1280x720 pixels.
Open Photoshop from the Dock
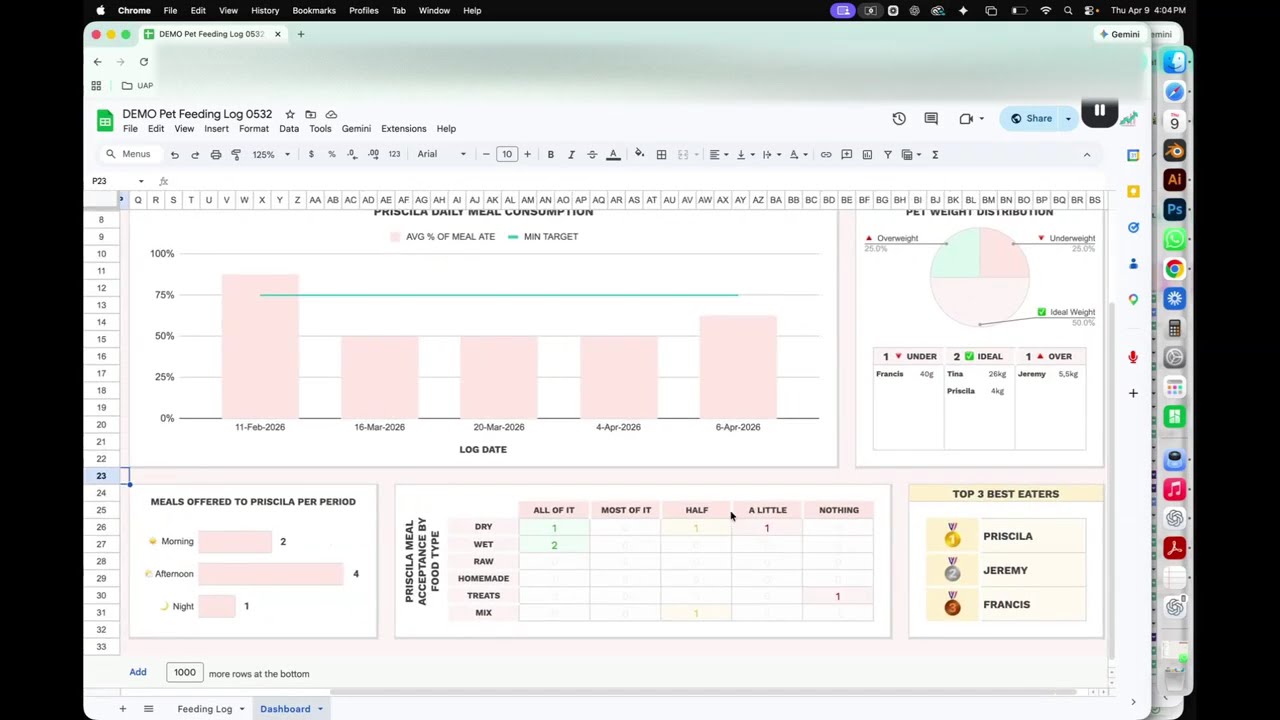point(1175,210)
